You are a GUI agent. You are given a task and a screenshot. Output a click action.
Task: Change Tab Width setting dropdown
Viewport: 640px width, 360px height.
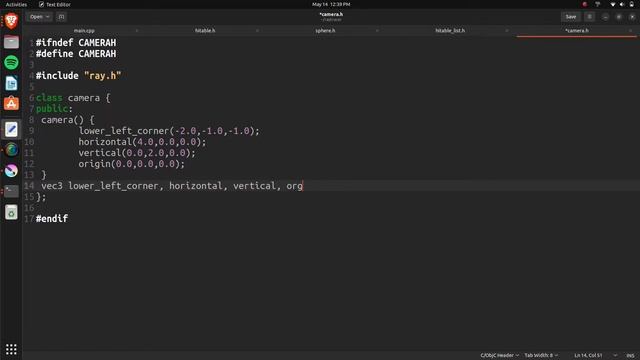click(541, 356)
